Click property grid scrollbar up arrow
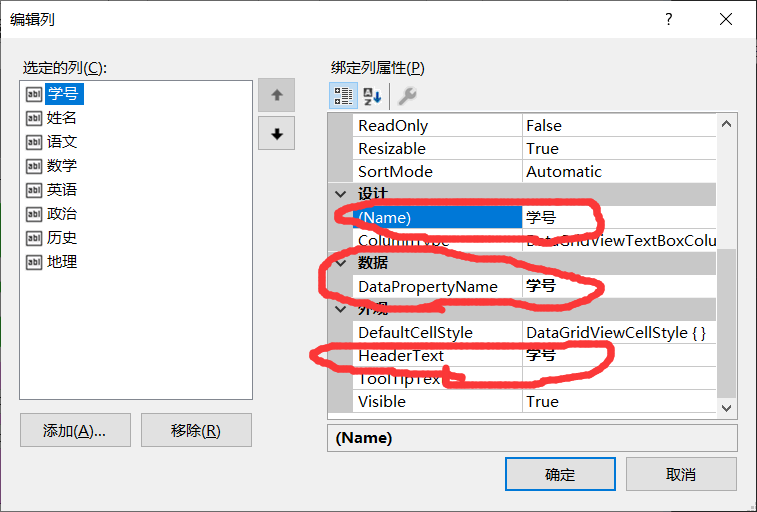This screenshot has width=757, height=512. click(x=727, y=124)
